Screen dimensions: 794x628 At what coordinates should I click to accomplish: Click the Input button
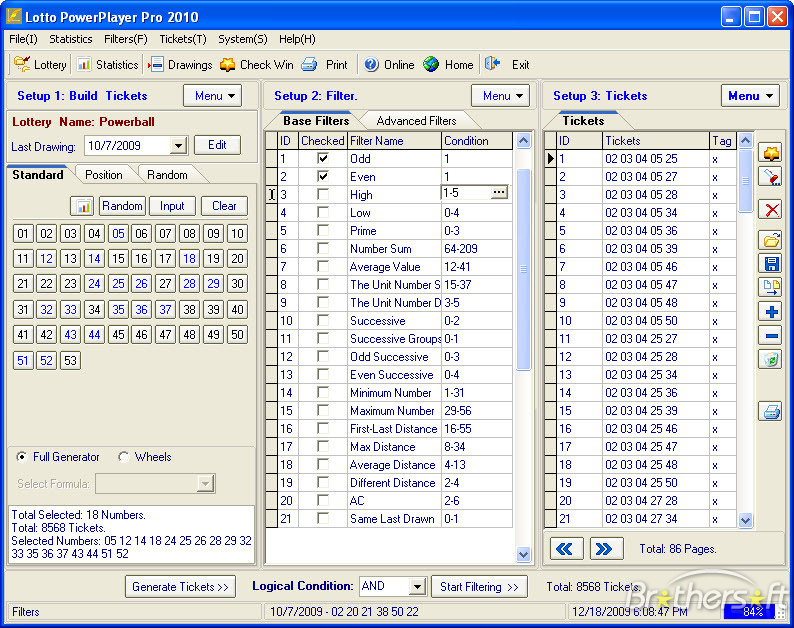pyautogui.click(x=172, y=206)
